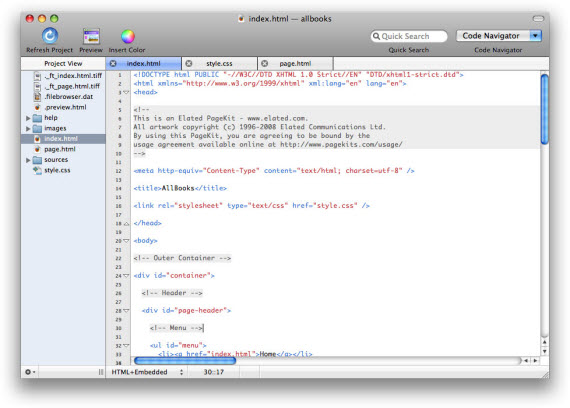
Task: Click the Refresh Project toolbar icon
Action: [x=50, y=36]
